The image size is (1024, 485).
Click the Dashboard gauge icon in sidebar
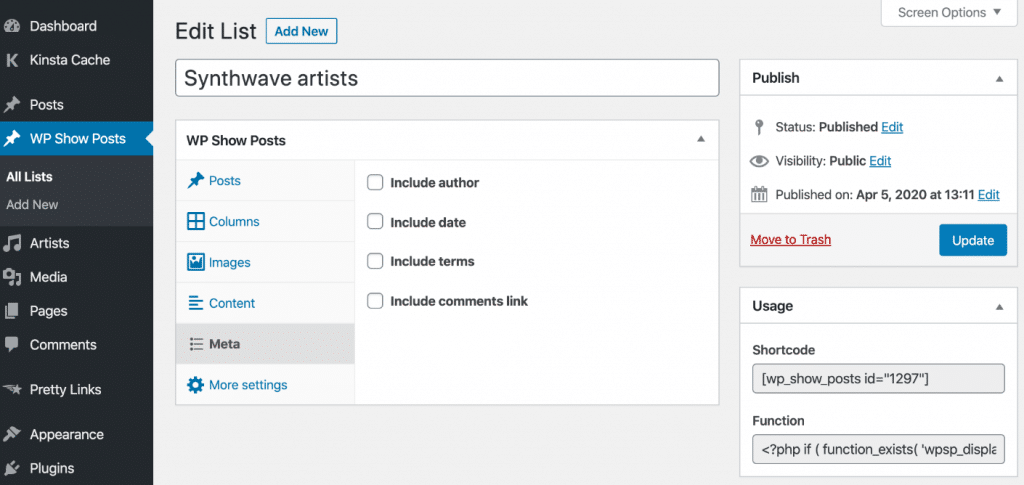(x=12, y=26)
